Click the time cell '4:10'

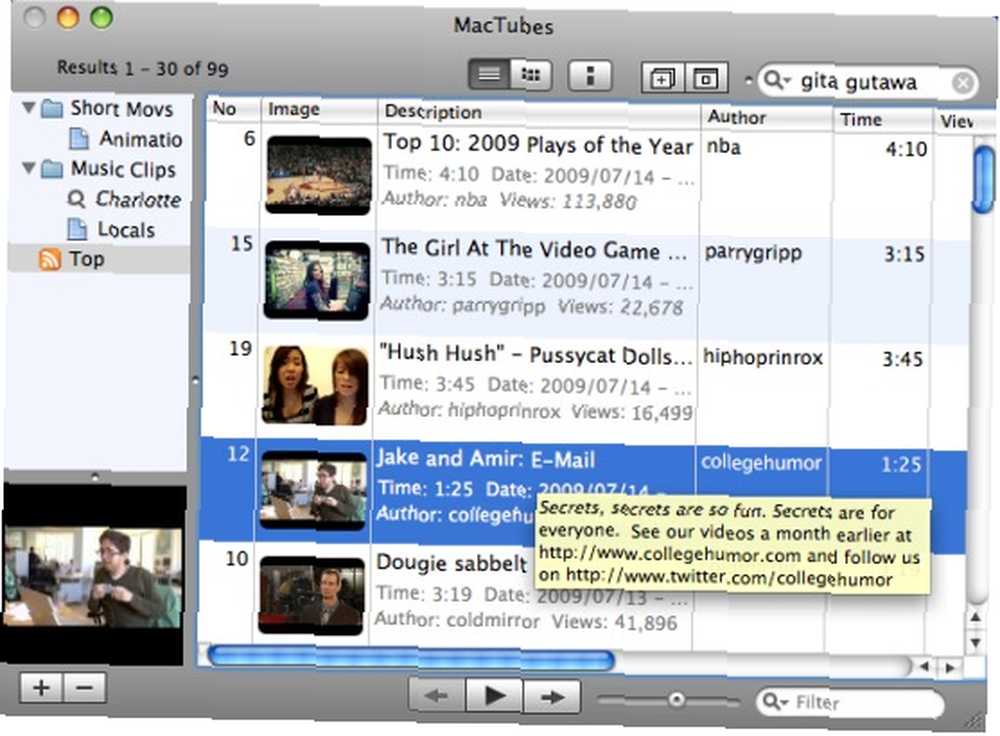[906, 149]
